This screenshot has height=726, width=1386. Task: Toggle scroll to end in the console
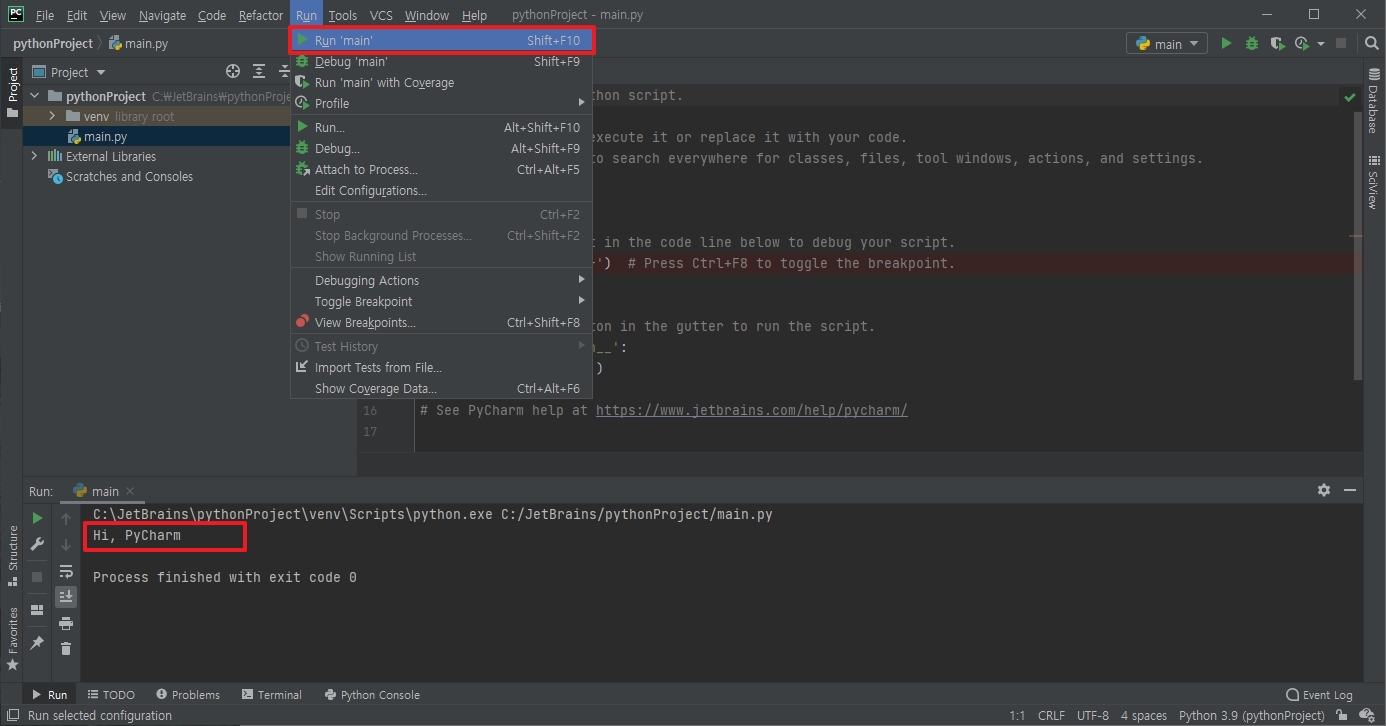[66, 596]
